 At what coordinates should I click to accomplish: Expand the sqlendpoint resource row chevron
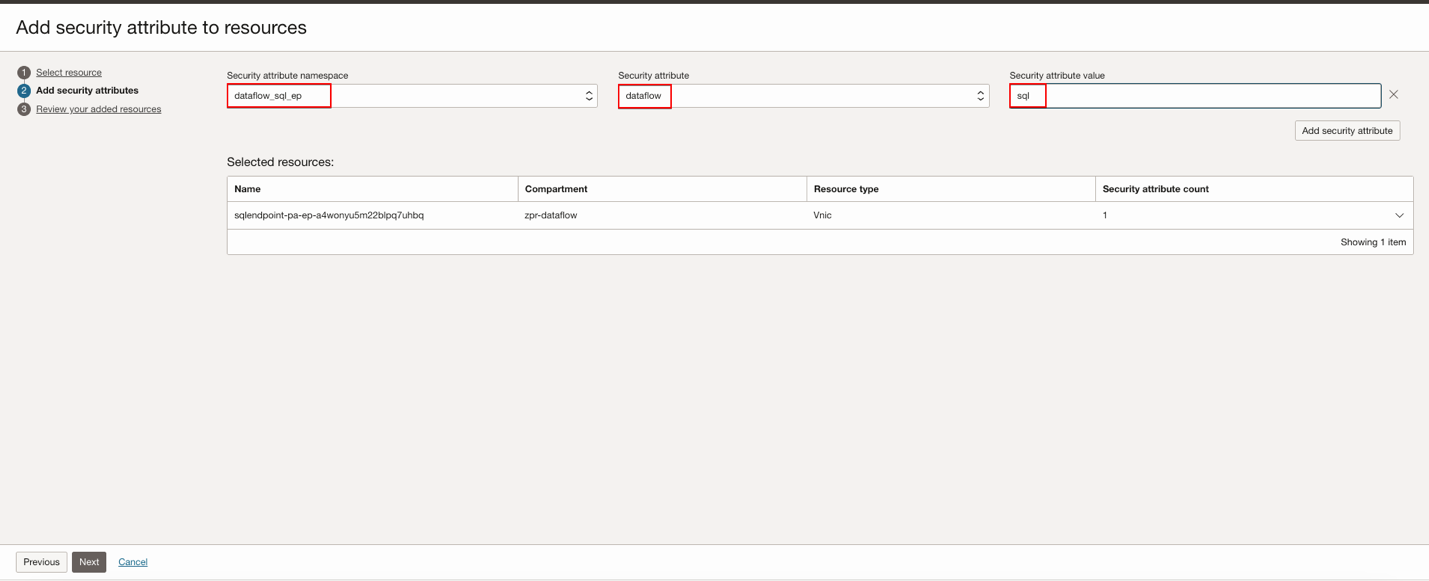click(1399, 216)
